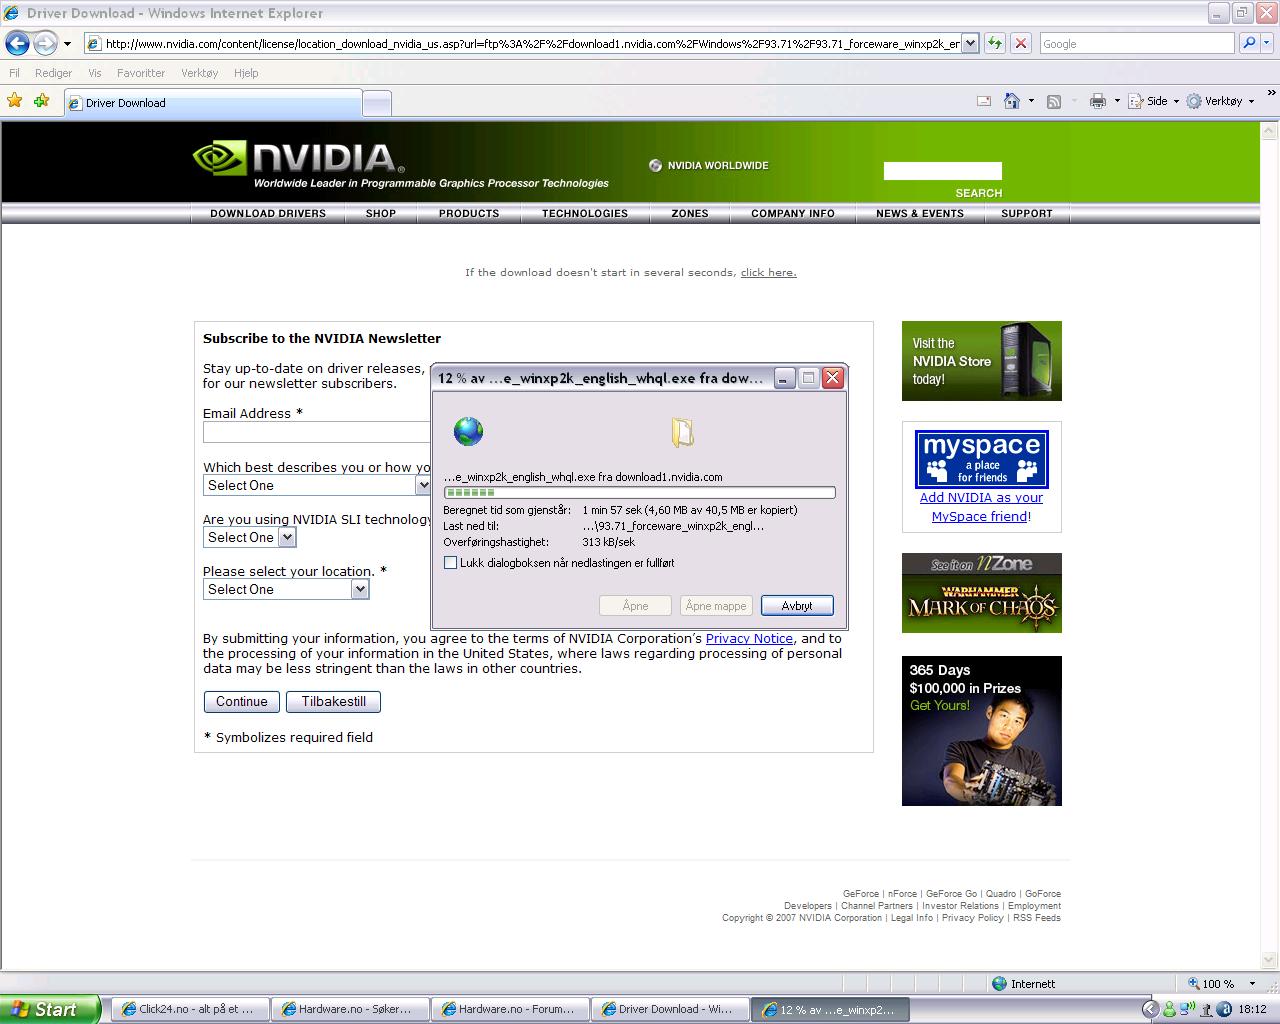
Task: Click the Windows Start button
Action: (50, 1009)
